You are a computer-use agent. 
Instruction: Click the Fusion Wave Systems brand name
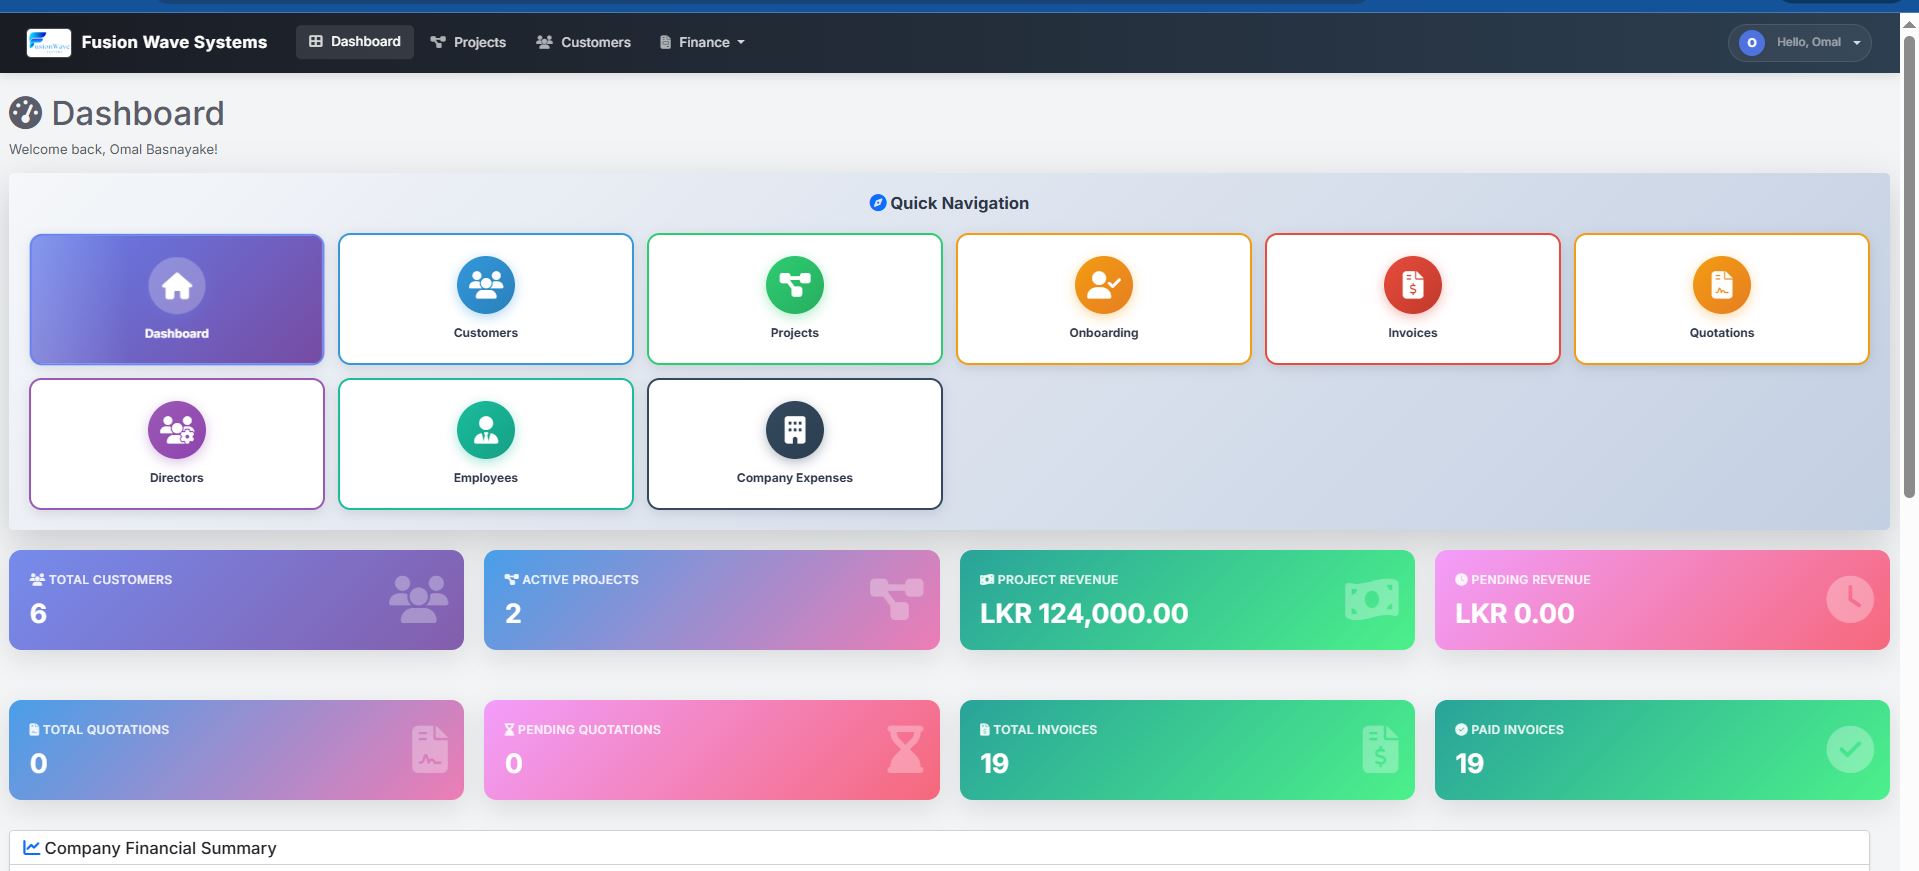[174, 42]
